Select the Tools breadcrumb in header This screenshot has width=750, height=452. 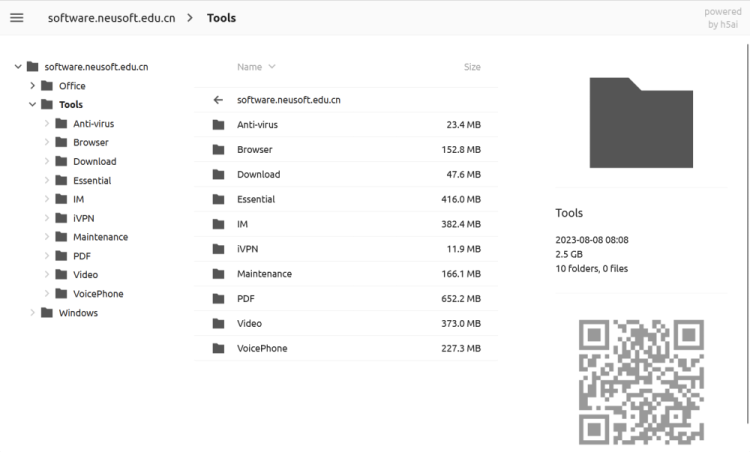click(x=221, y=18)
